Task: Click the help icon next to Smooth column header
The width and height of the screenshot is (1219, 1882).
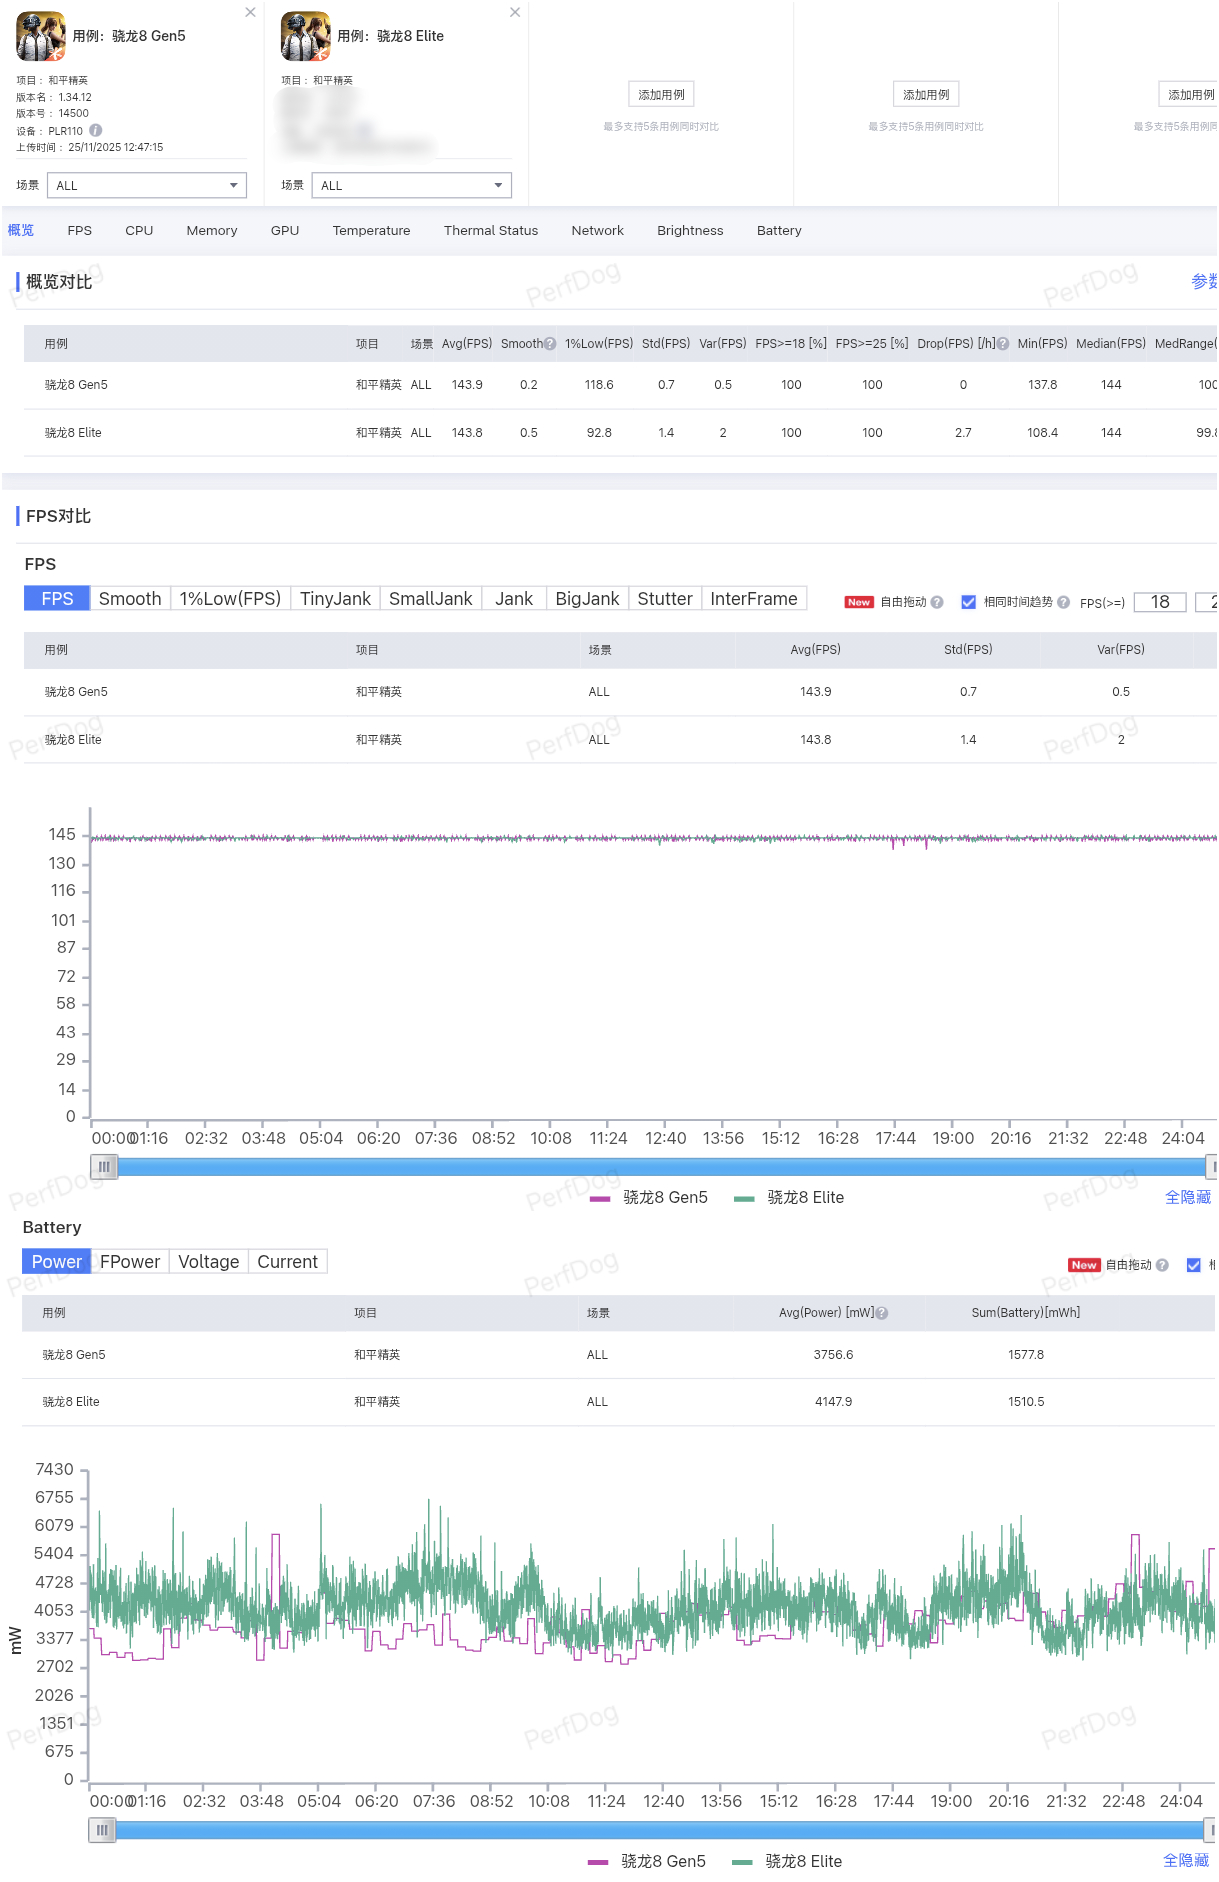Action: pyautogui.click(x=550, y=344)
